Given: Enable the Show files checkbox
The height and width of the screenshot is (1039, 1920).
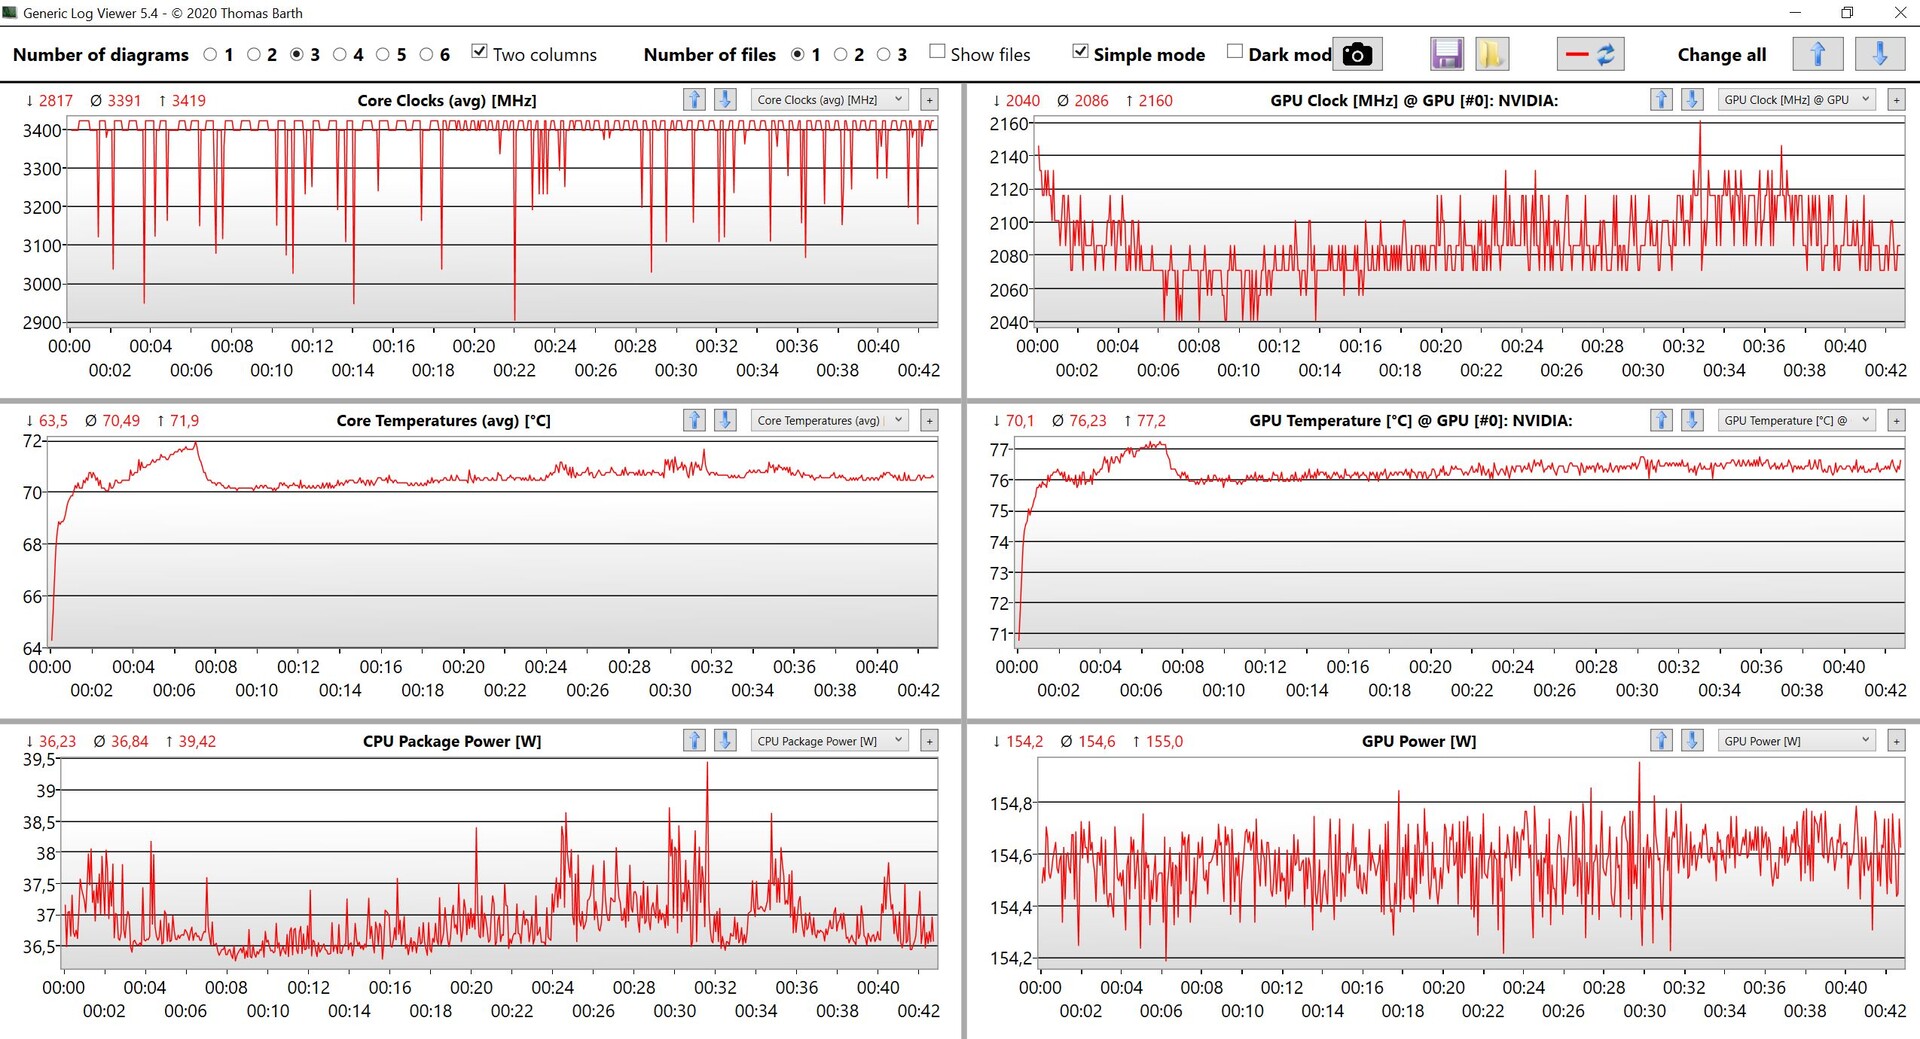Looking at the screenshot, I should [937, 52].
